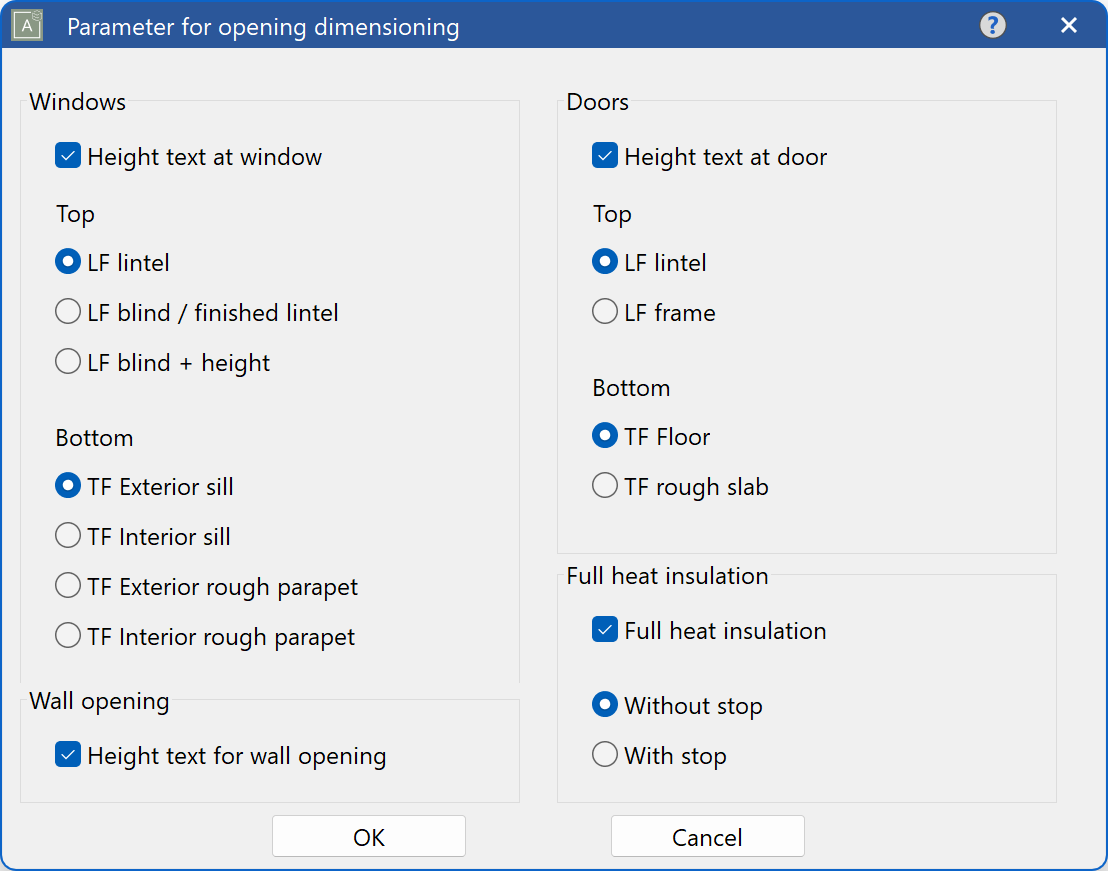Pick TF Exterior rough parapet option

(67, 586)
